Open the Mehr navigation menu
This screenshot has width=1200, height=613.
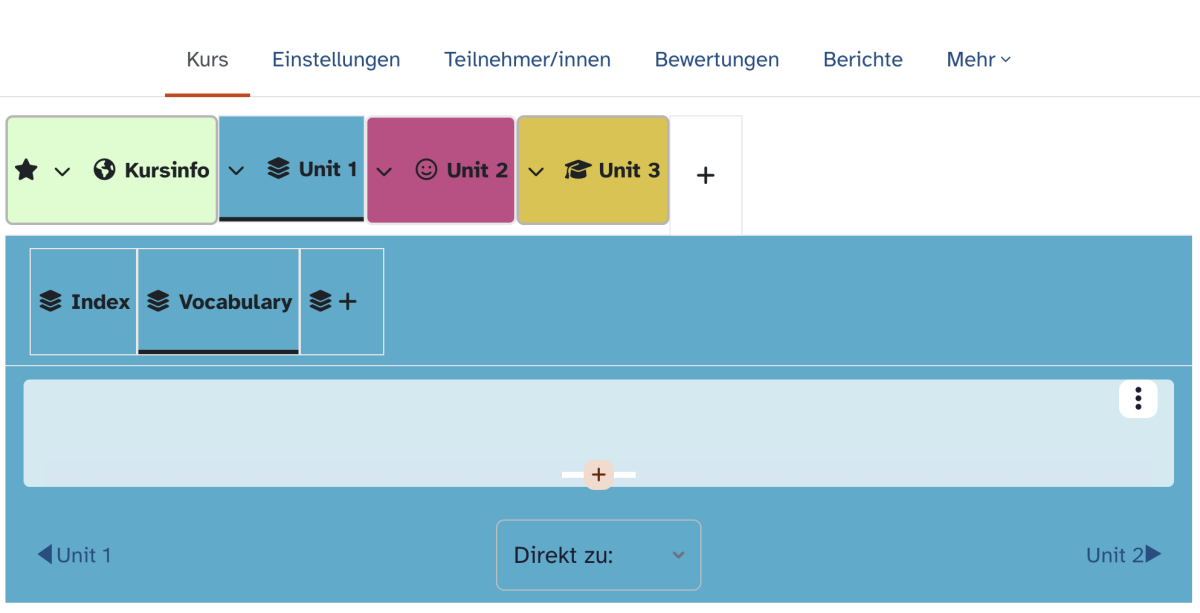pyautogui.click(x=978, y=60)
